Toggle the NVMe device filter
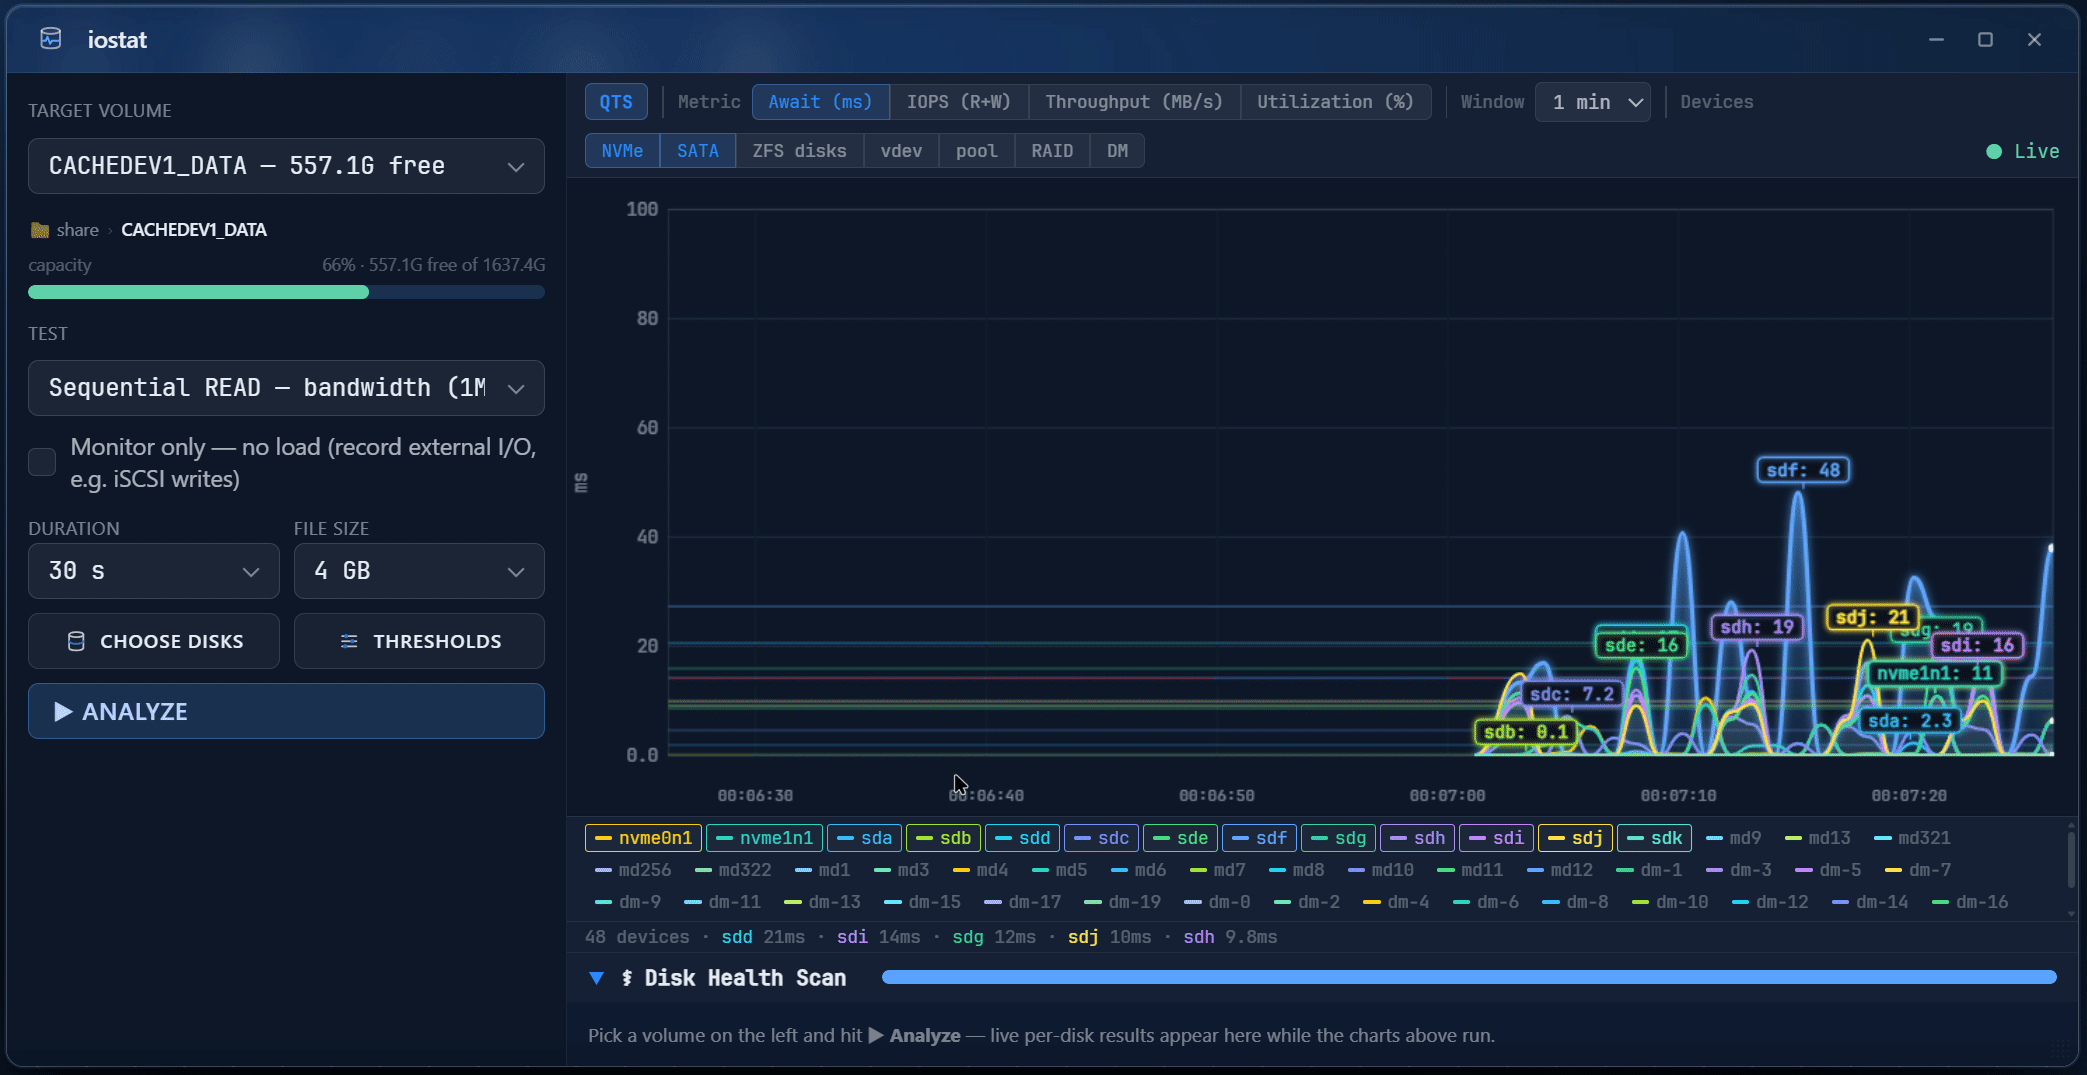Screen dimensions: 2087x1075 (622, 151)
